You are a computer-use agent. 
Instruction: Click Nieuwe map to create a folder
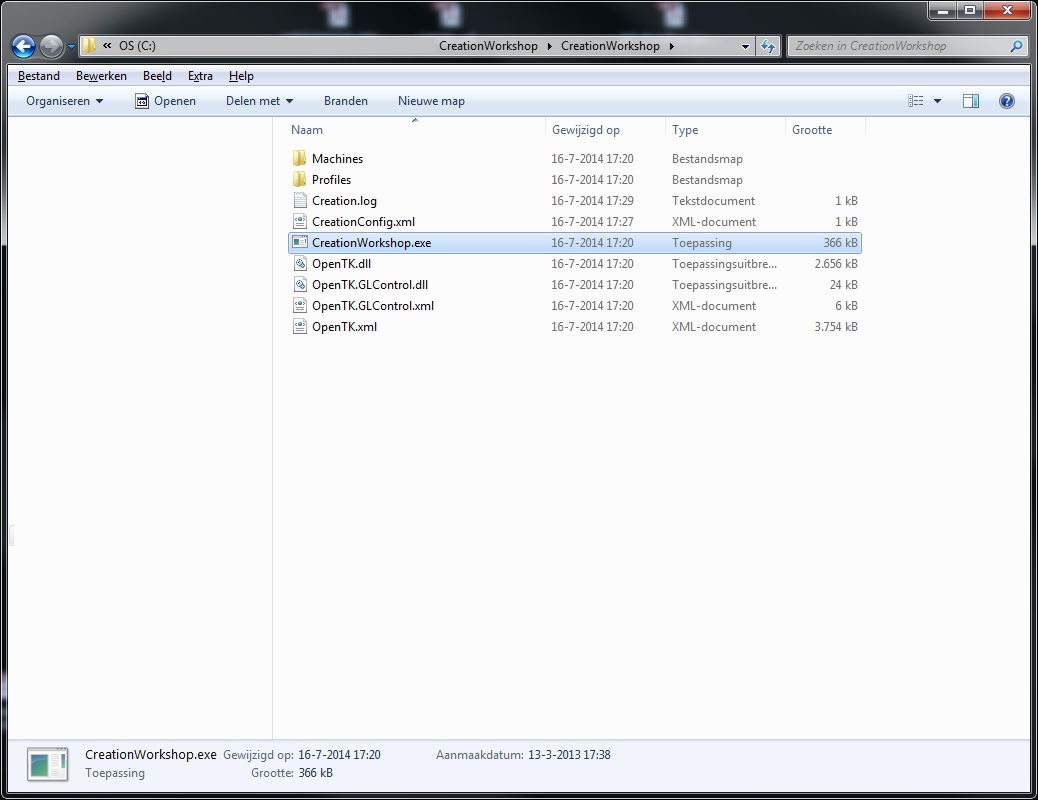coord(431,101)
